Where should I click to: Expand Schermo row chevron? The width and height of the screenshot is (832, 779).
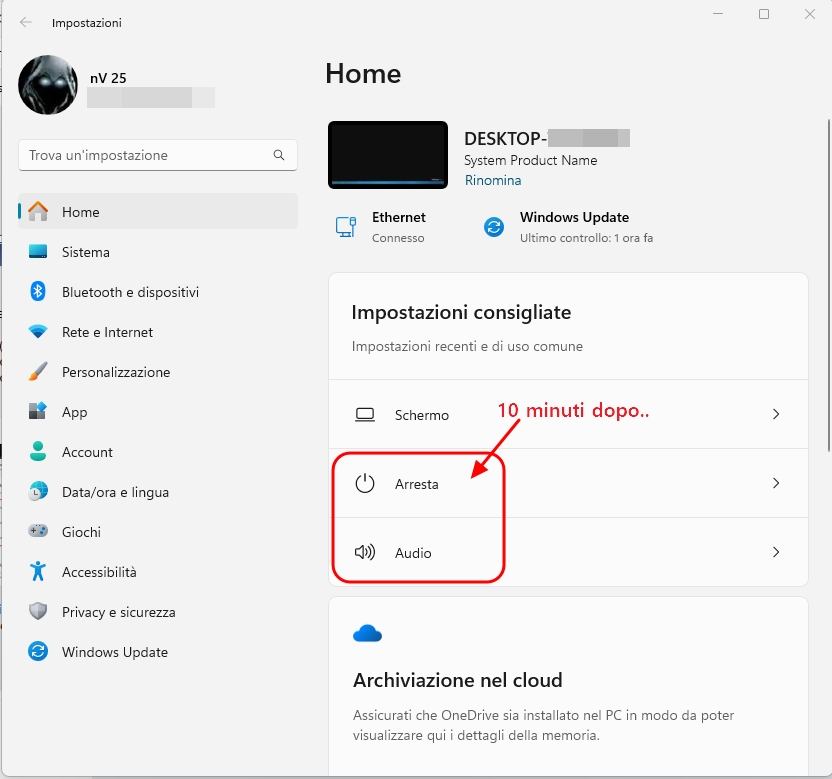tap(776, 414)
